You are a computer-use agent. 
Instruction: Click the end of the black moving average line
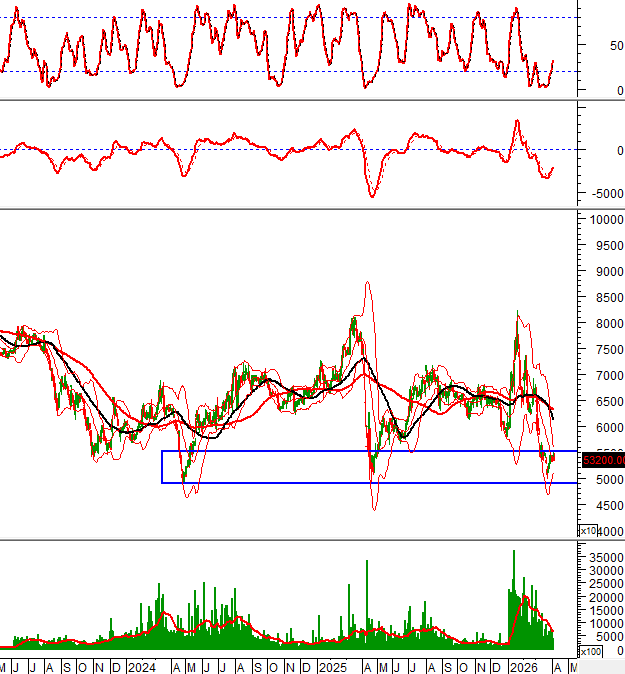click(554, 417)
